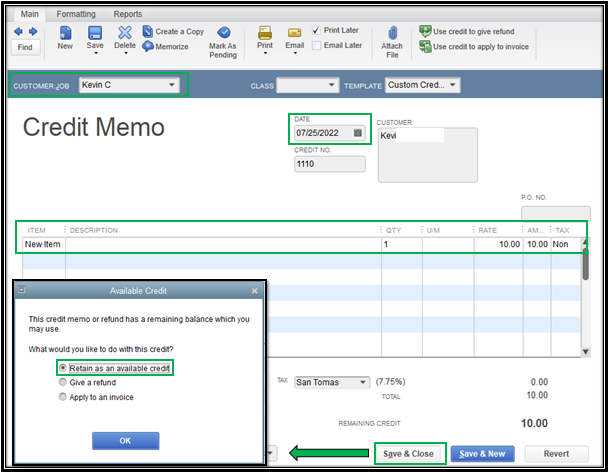The image size is (609, 472).
Task: Toggle the Print Later checkbox
Action: pos(316,30)
